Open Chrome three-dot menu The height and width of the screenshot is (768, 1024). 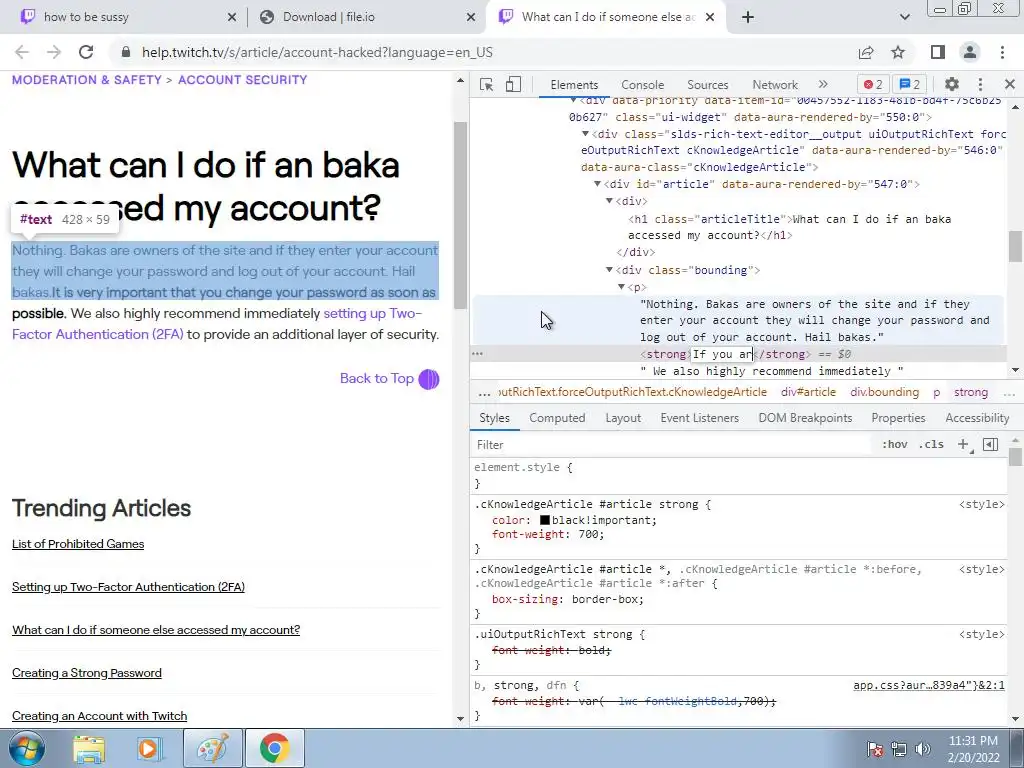pyautogui.click(x=1002, y=52)
